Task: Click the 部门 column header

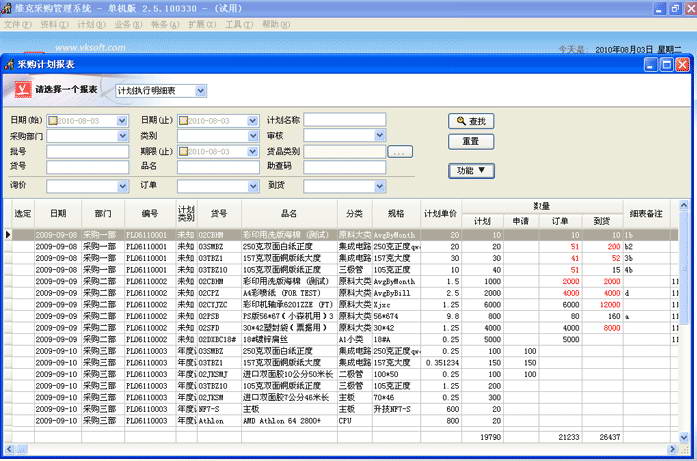Action: pyautogui.click(x=103, y=214)
